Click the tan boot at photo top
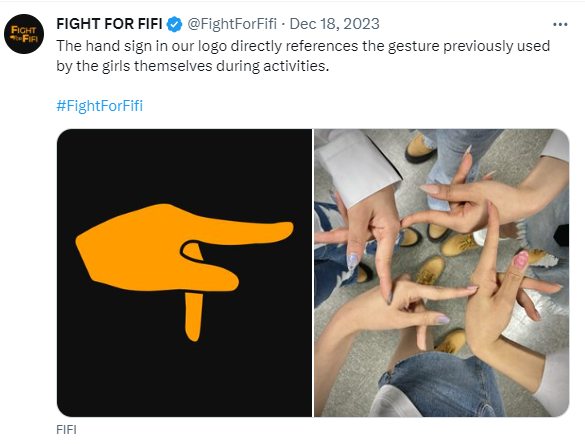The image size is (585, 444). pos(421,148)
